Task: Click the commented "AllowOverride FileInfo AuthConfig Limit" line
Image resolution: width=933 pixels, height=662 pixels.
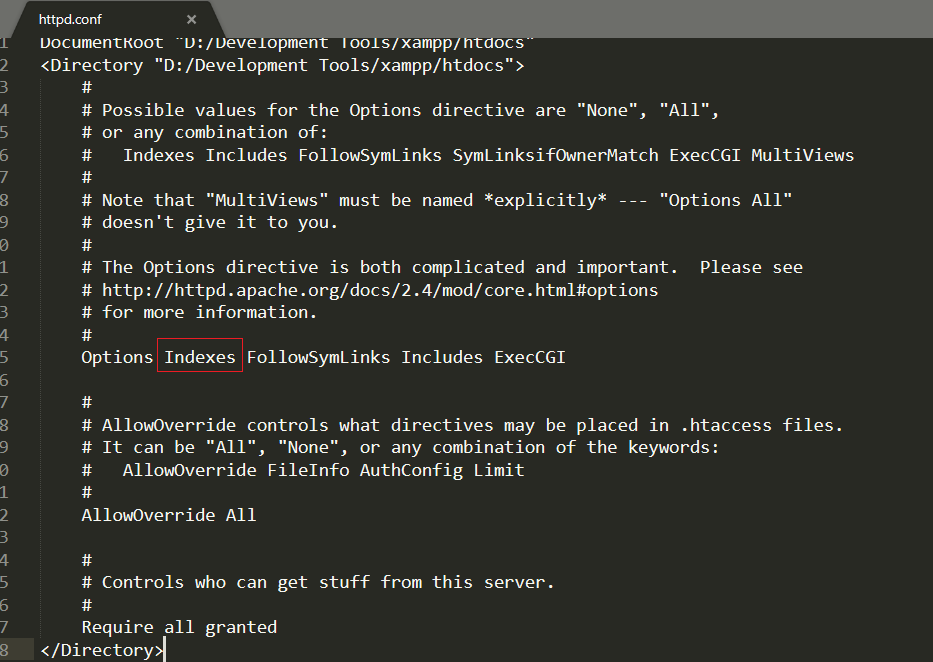Action: (323, 470)
